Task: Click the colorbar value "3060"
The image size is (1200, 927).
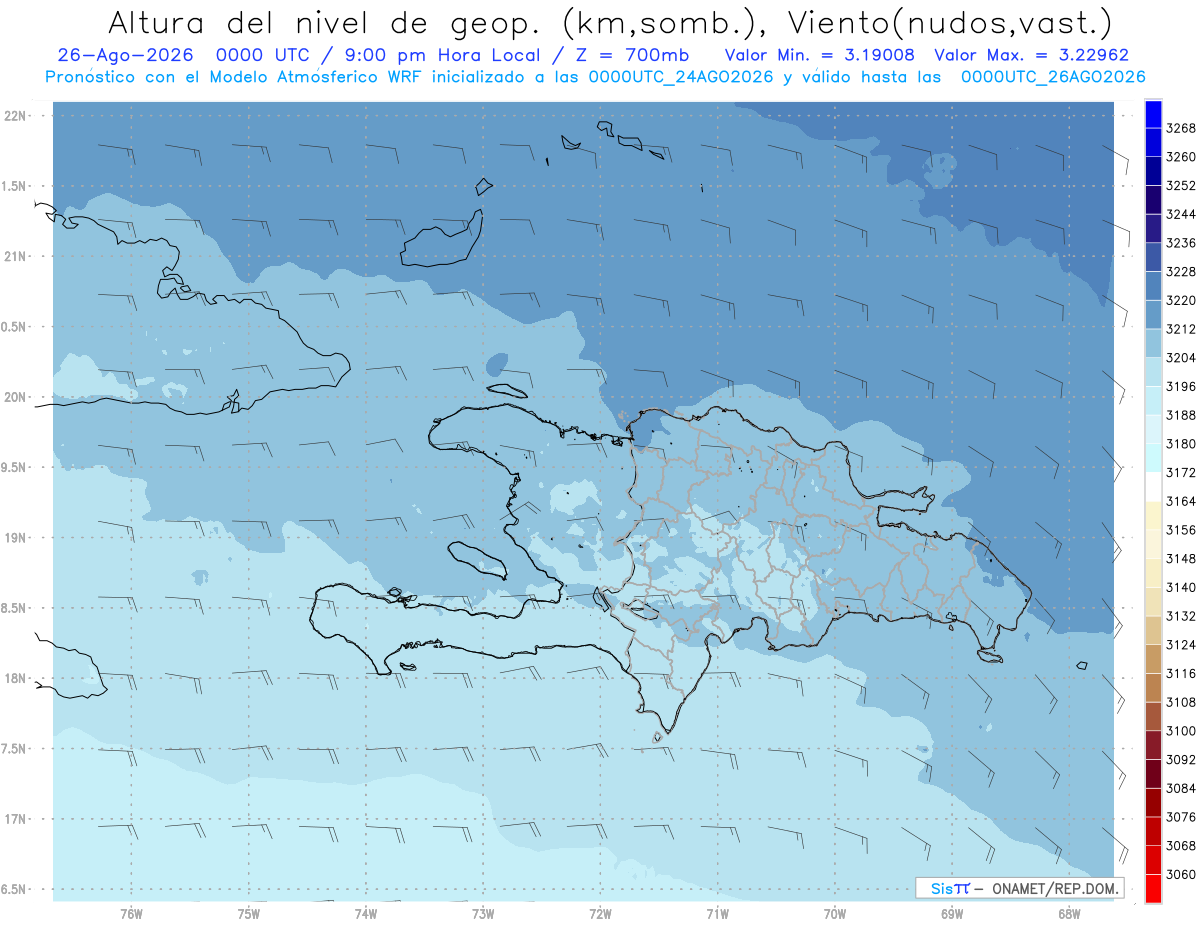Action: 1181,874
